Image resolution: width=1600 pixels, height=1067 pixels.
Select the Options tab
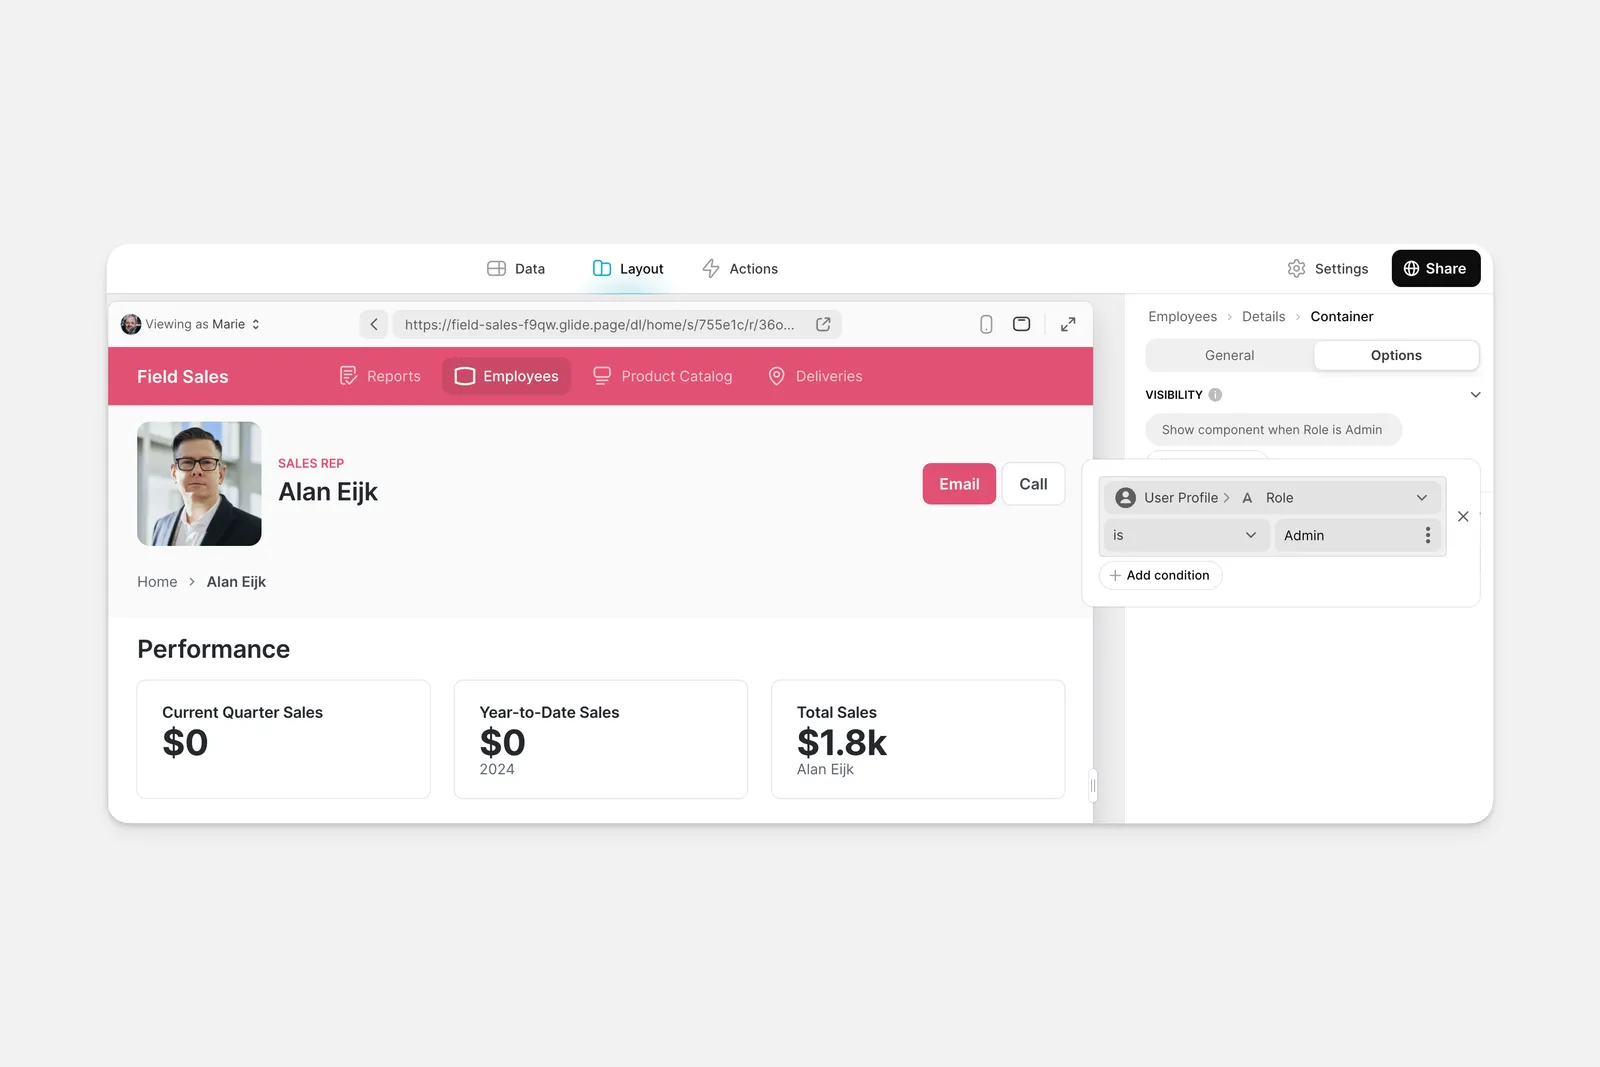point(1396,355)
